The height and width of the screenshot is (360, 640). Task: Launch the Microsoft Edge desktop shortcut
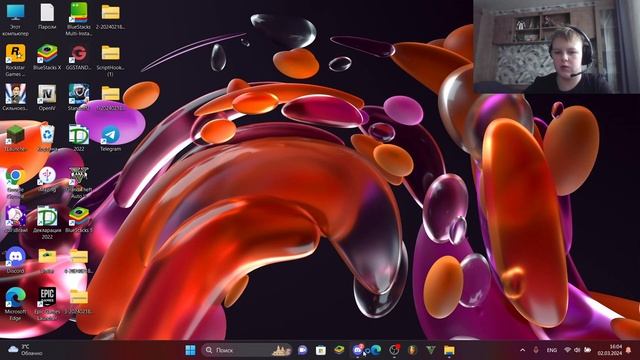click(x=16, y=304)
